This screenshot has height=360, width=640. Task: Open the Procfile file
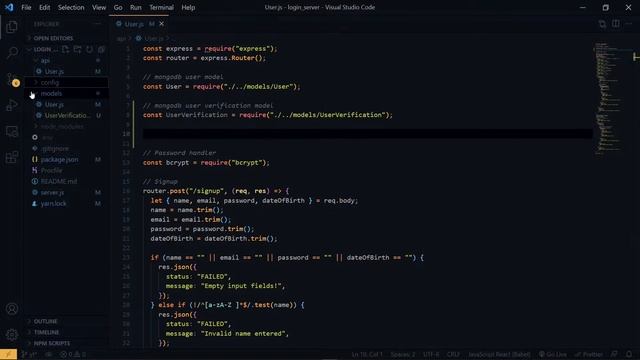tap(52, 171)
